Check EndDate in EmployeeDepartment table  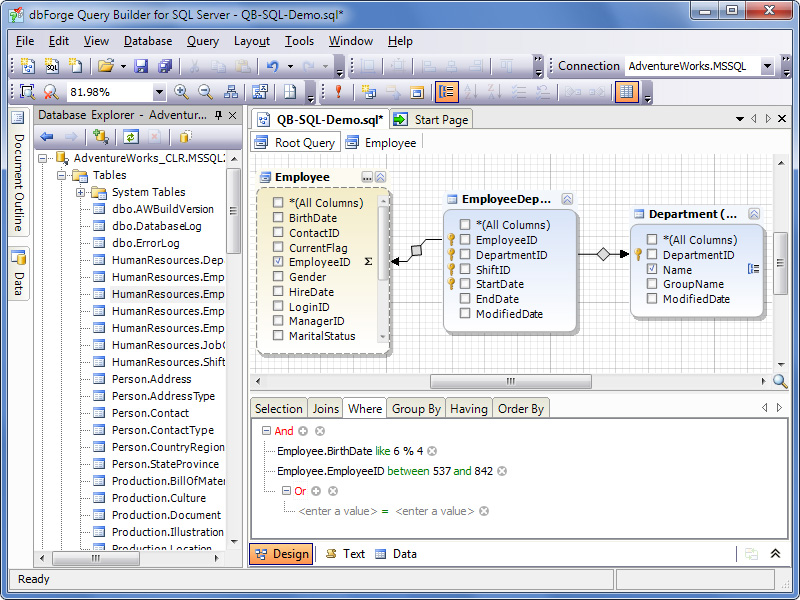point(465,298)
